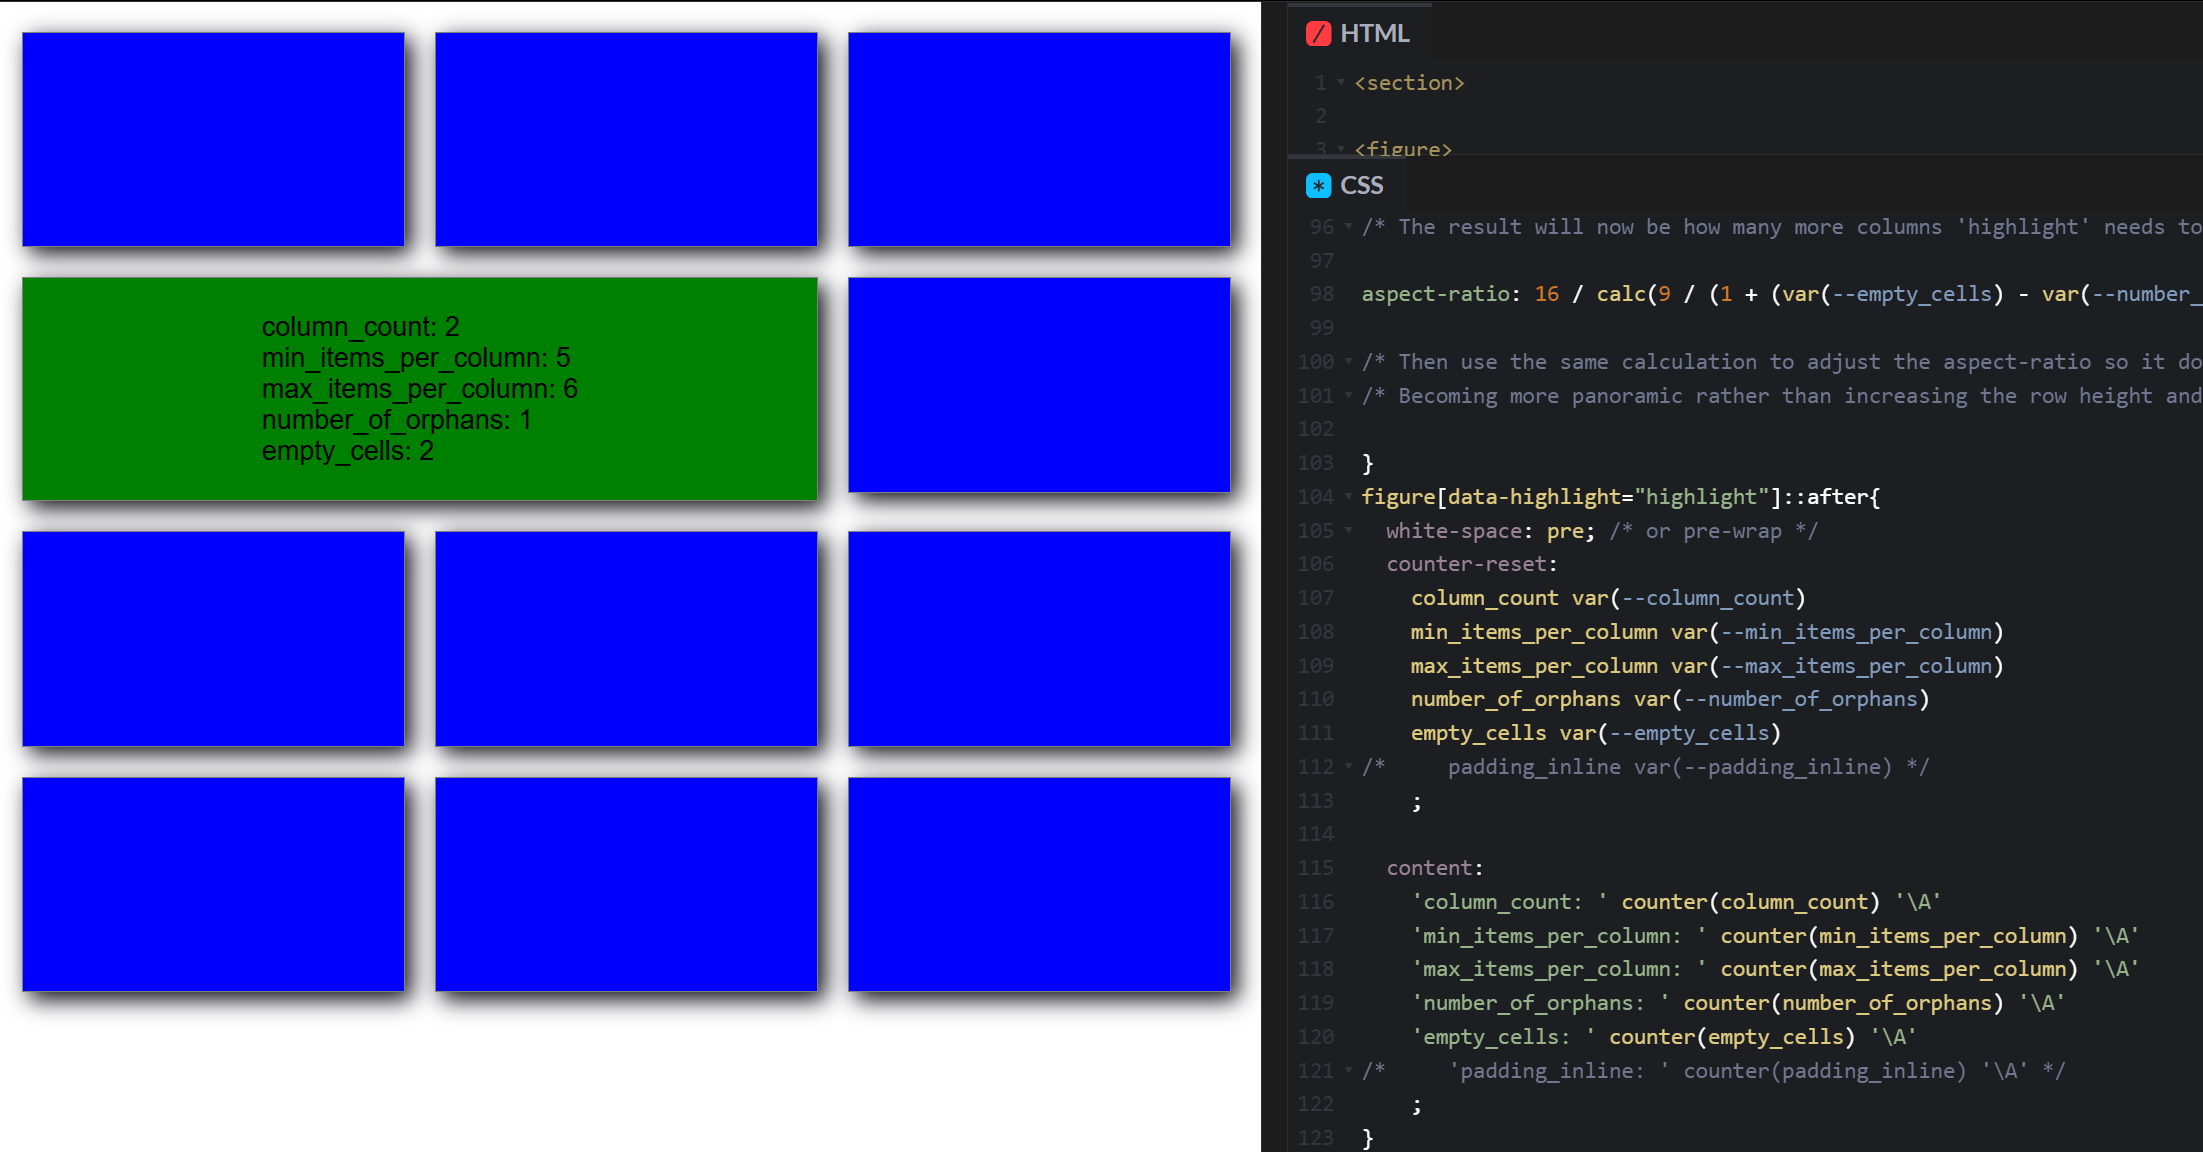Click 'counter(min_items_per_column)' on line 117
The height and width of the screenshot is (1152, 2203).
coord(1899,936)
